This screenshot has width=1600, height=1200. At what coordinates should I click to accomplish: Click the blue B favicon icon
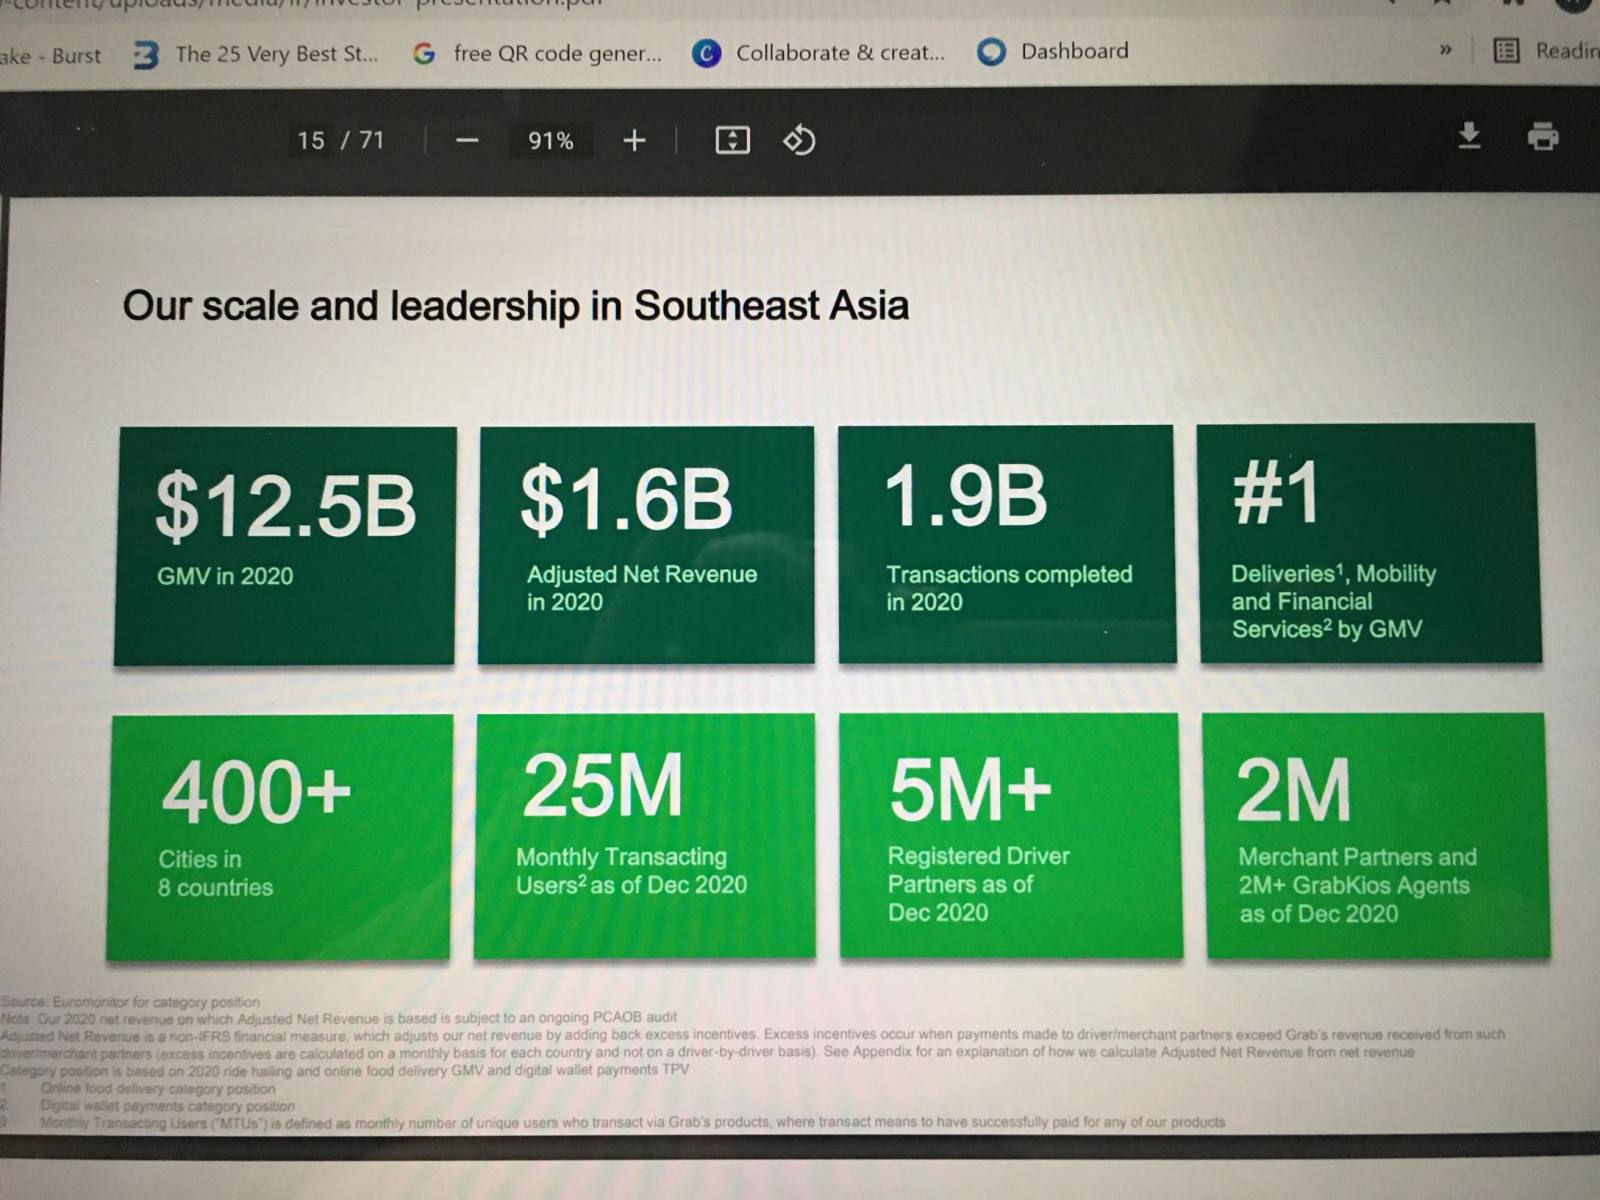tap(146, 55)
